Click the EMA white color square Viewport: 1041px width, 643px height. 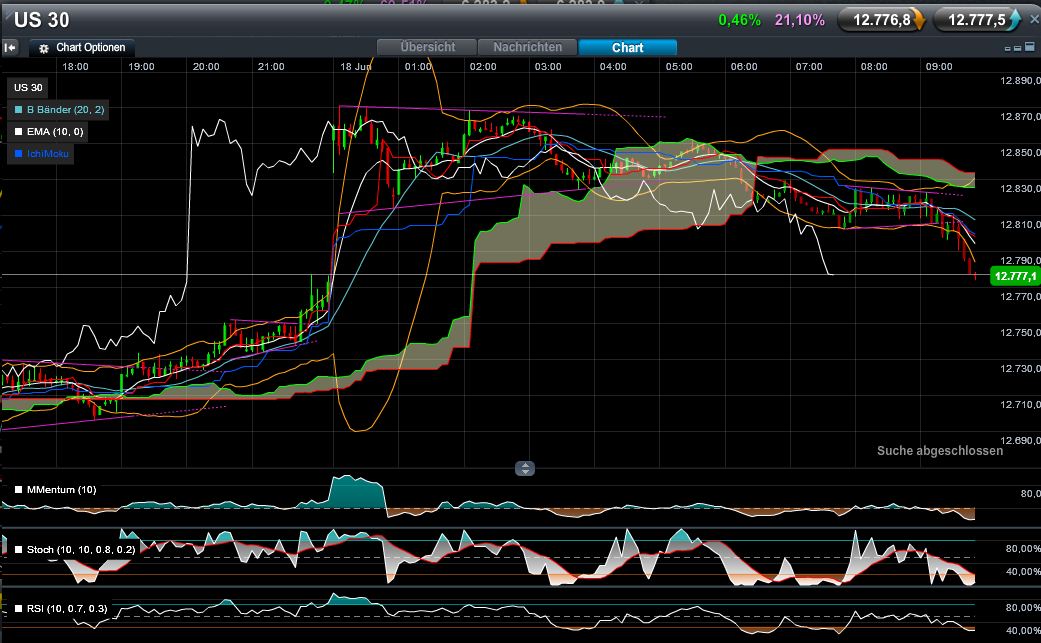19,131
